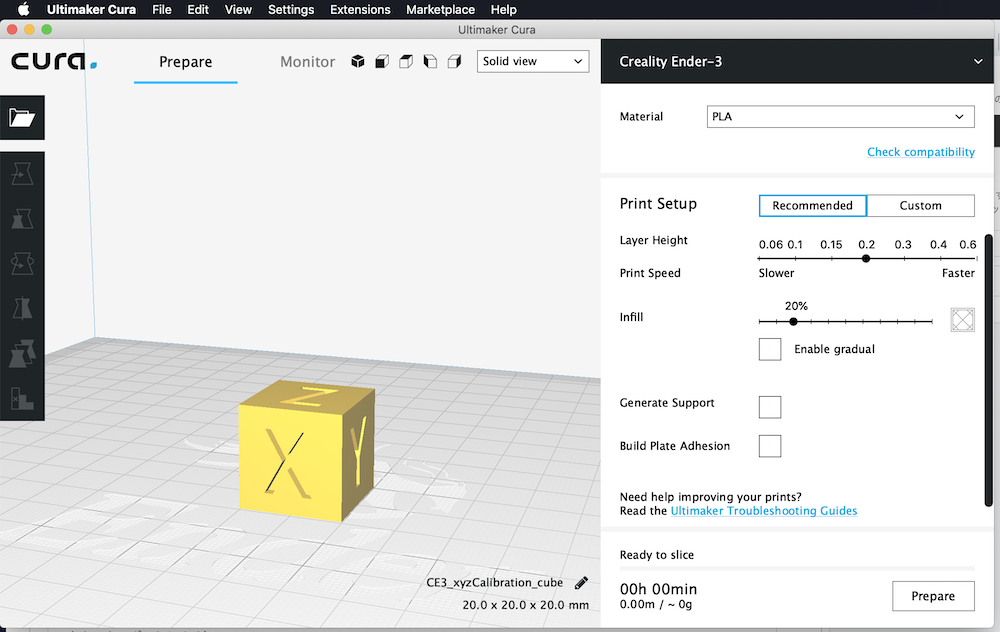
Task: Open the File menu
Action: (x=161, y=10)
